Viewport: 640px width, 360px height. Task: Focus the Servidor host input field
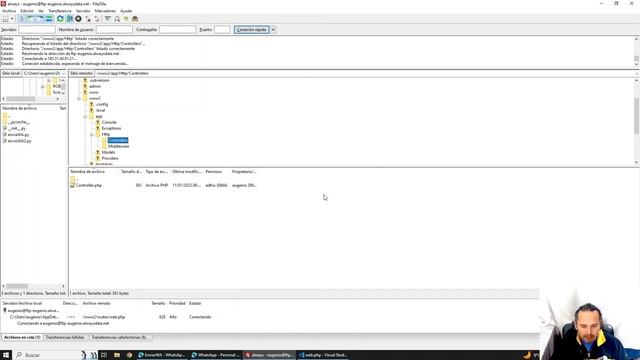click(x=37, y=29)
